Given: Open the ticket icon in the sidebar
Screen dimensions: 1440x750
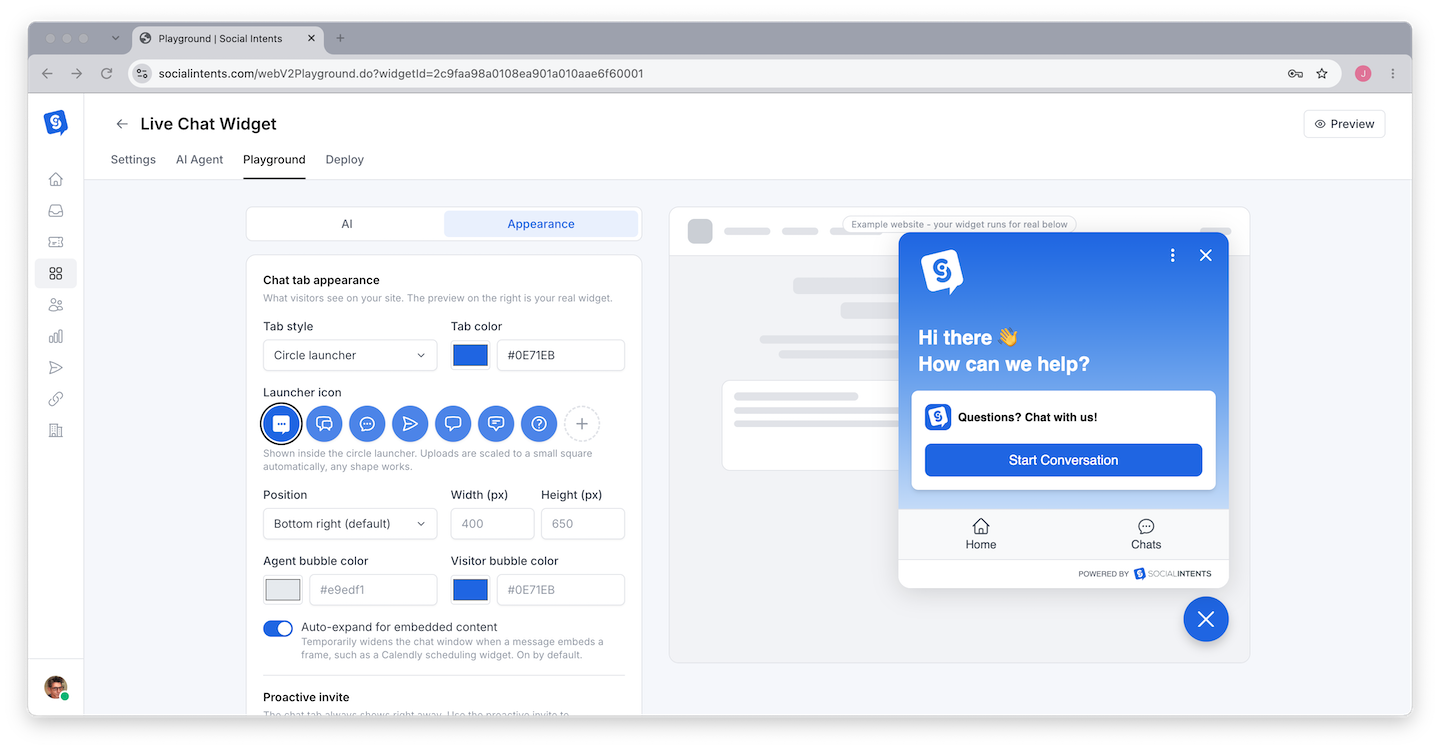Looking at the screenshot, I should coord(56,242).
